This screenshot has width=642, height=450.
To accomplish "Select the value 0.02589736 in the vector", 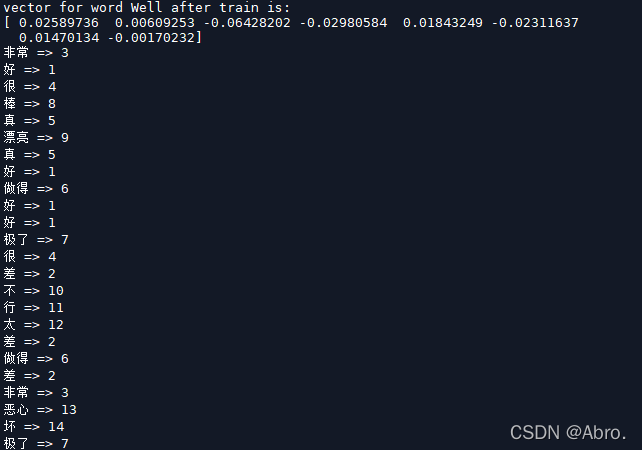I will point(59,23).
